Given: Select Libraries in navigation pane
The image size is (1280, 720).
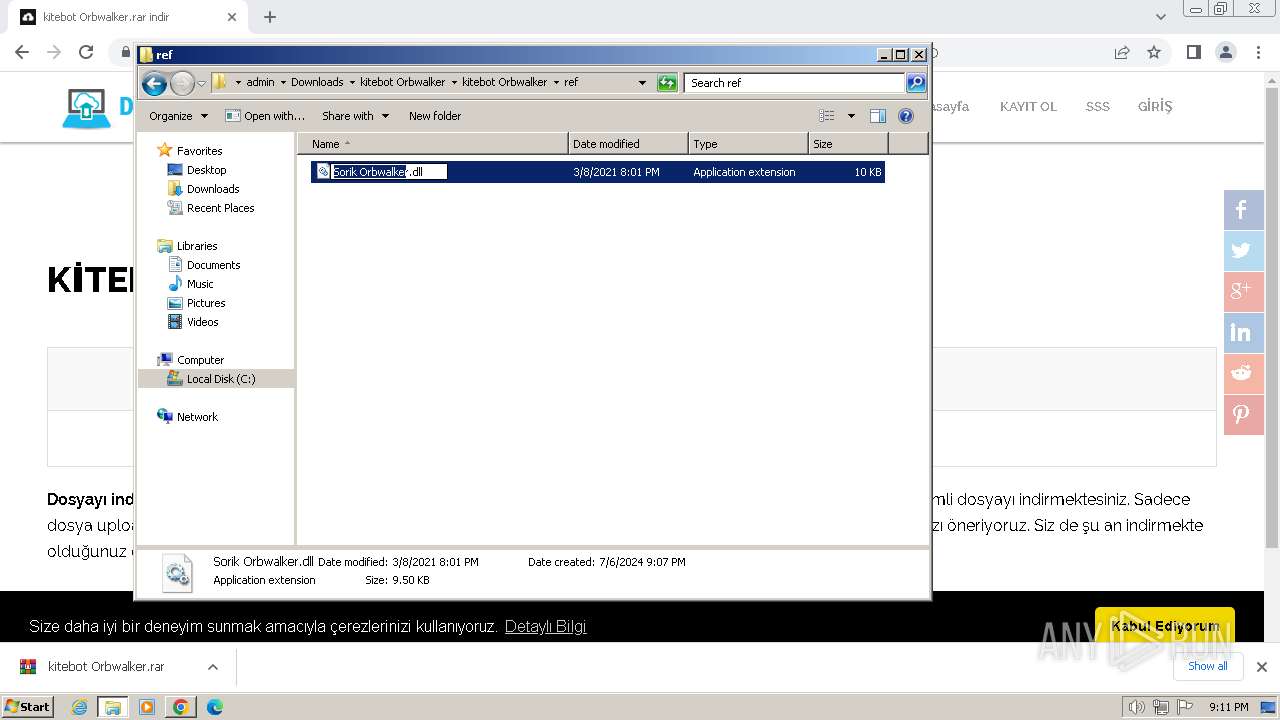Looking at the screenshot, I should click(197, 246).
